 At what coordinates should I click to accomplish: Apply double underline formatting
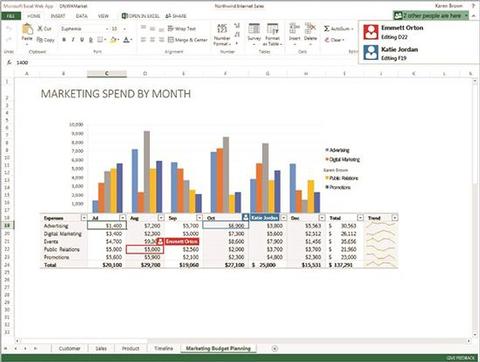point(91,40)
